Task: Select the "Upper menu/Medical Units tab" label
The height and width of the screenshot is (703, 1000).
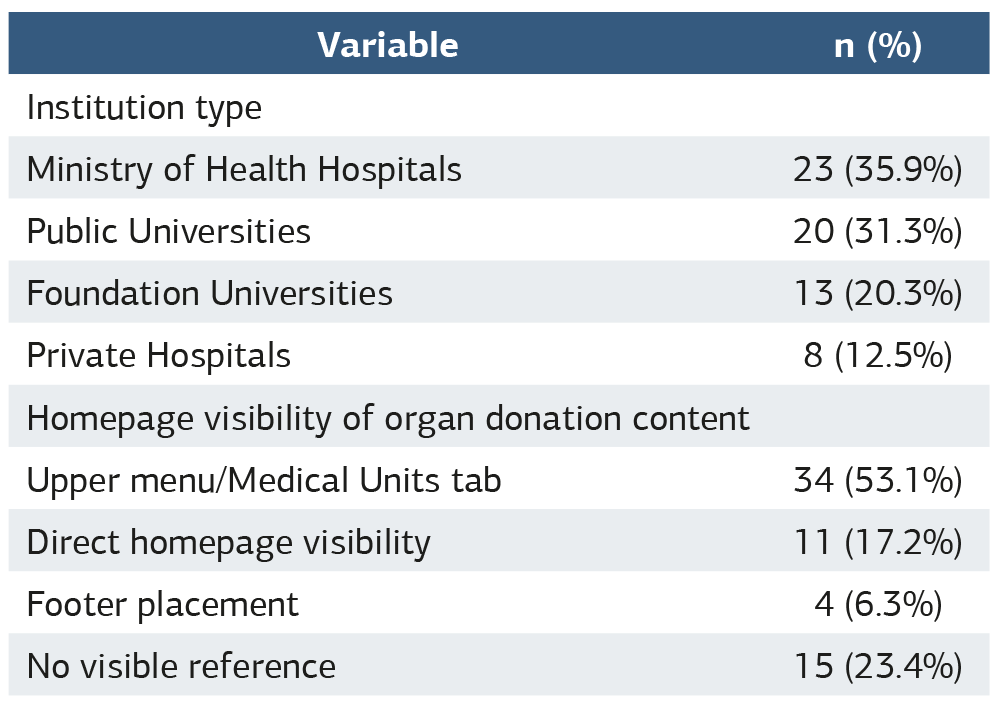Action: [x=264, y=481]
